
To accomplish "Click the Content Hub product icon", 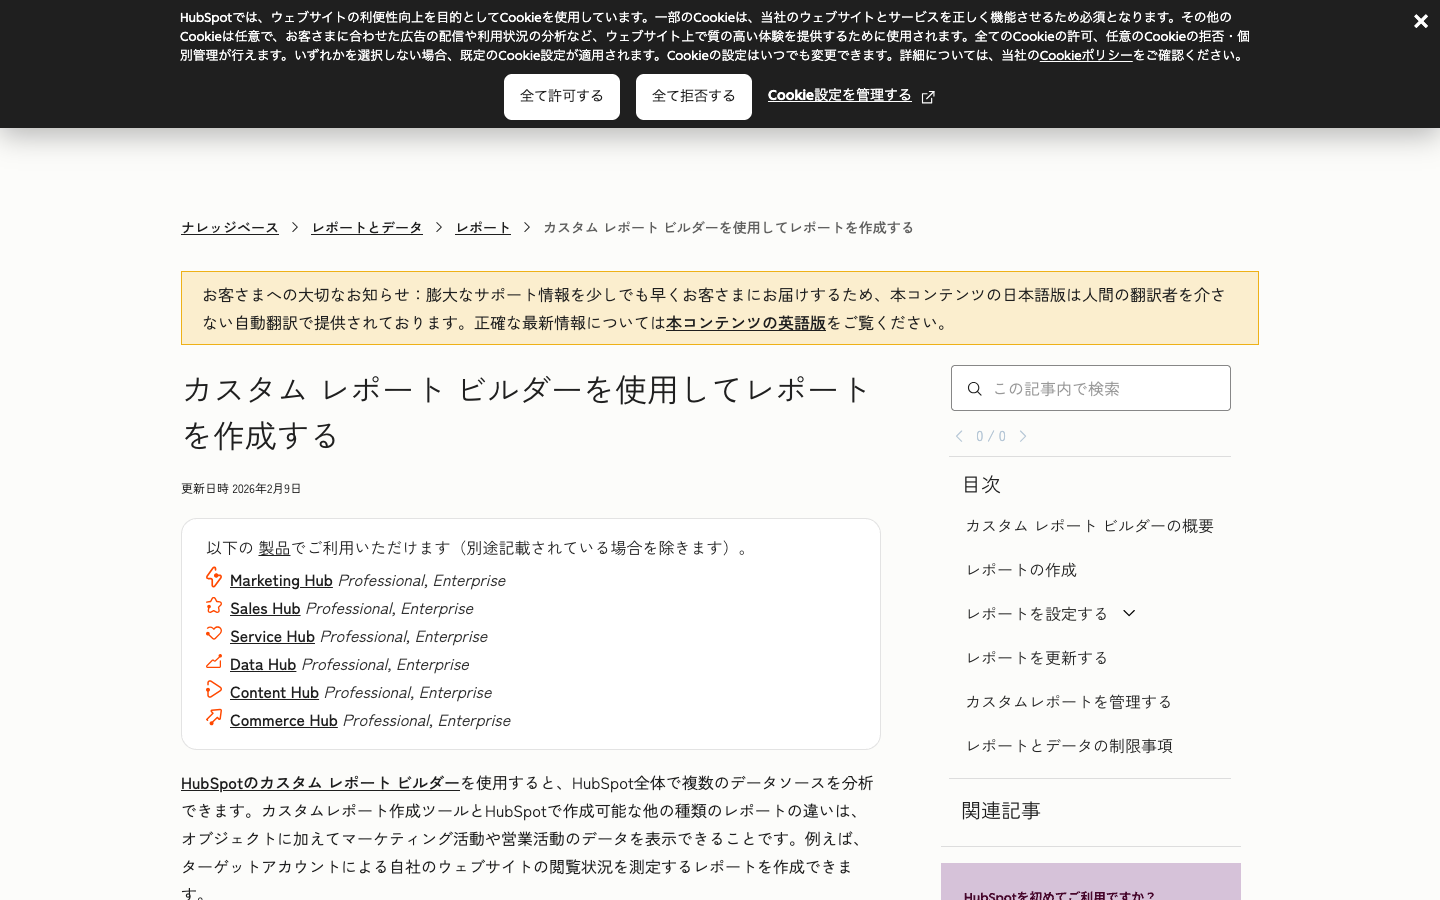I will click(214, 690).
